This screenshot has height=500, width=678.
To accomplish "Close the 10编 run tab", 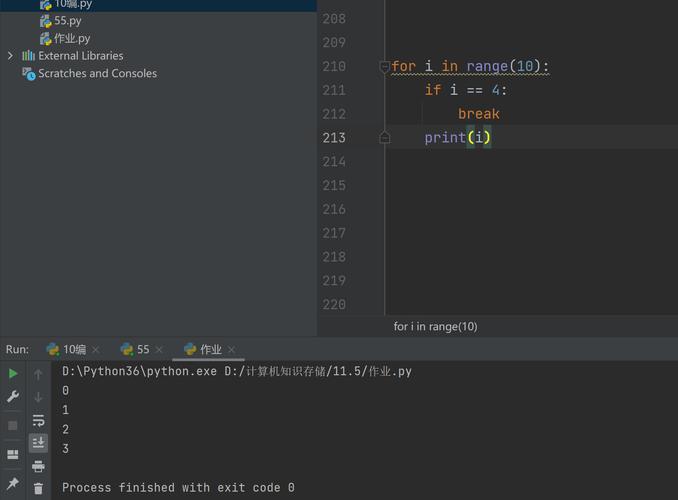I will 96,349.
